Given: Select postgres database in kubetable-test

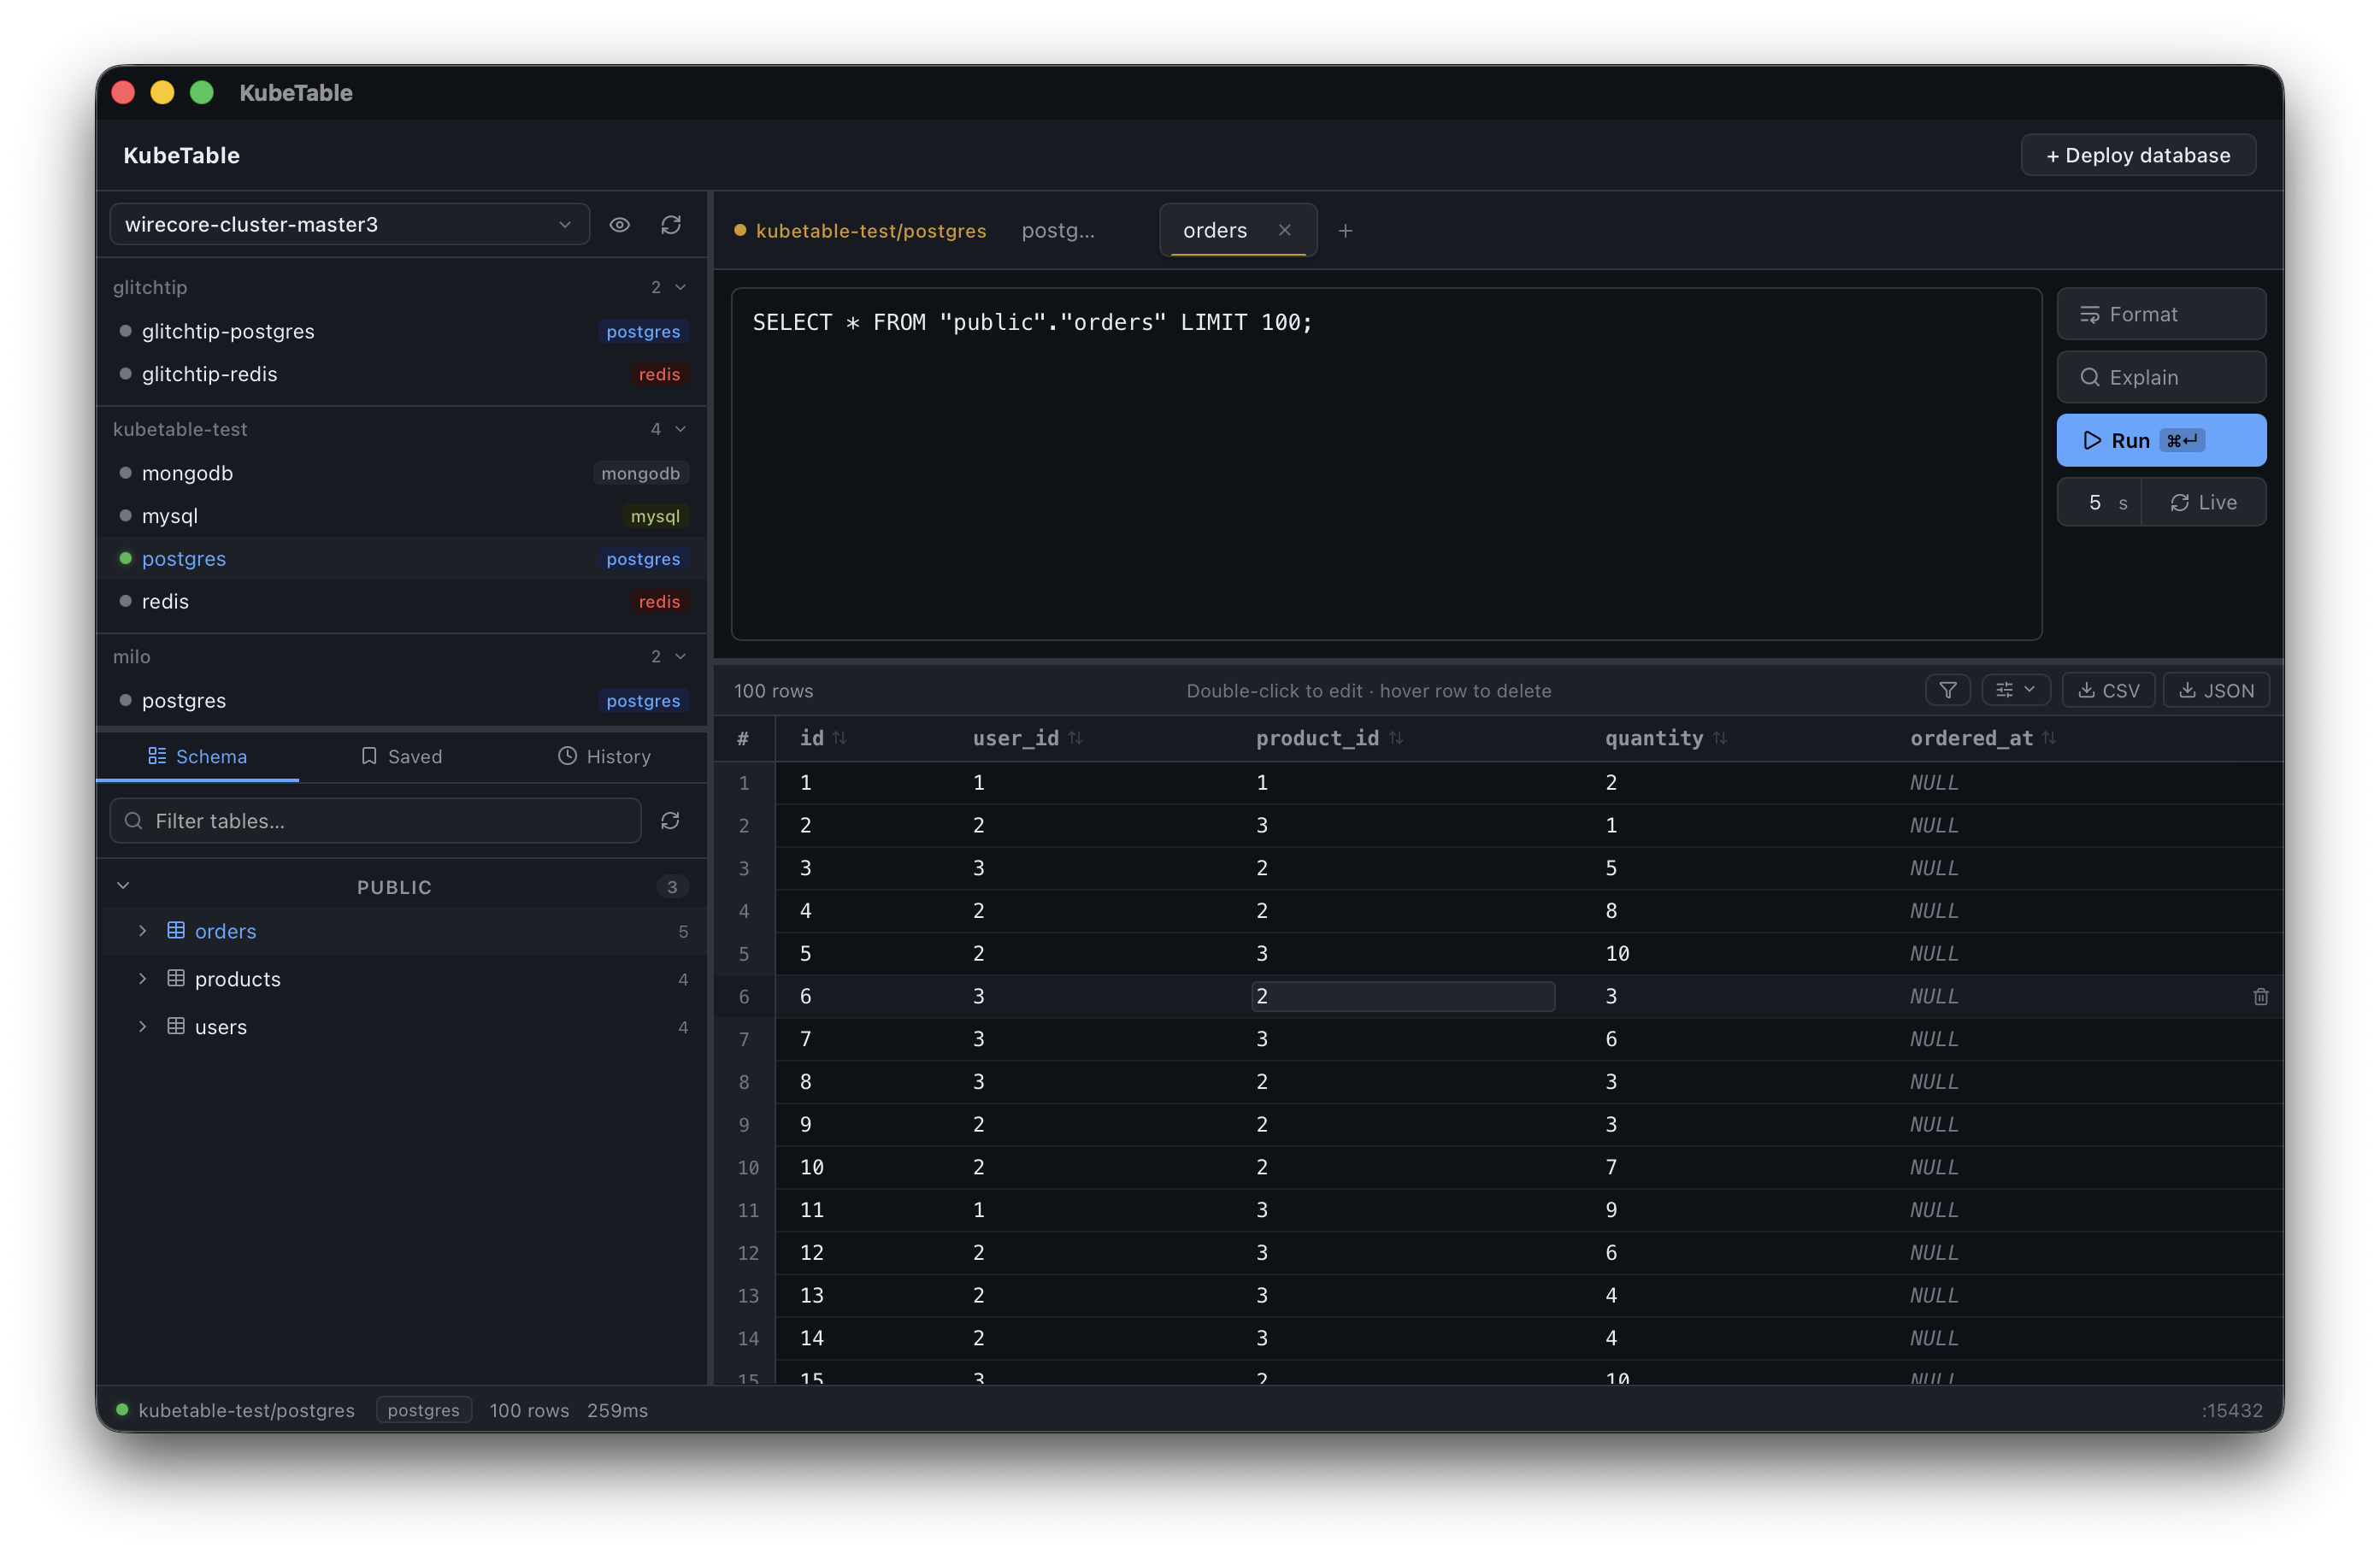Looking at the screenshot, I should pos(401,558).
